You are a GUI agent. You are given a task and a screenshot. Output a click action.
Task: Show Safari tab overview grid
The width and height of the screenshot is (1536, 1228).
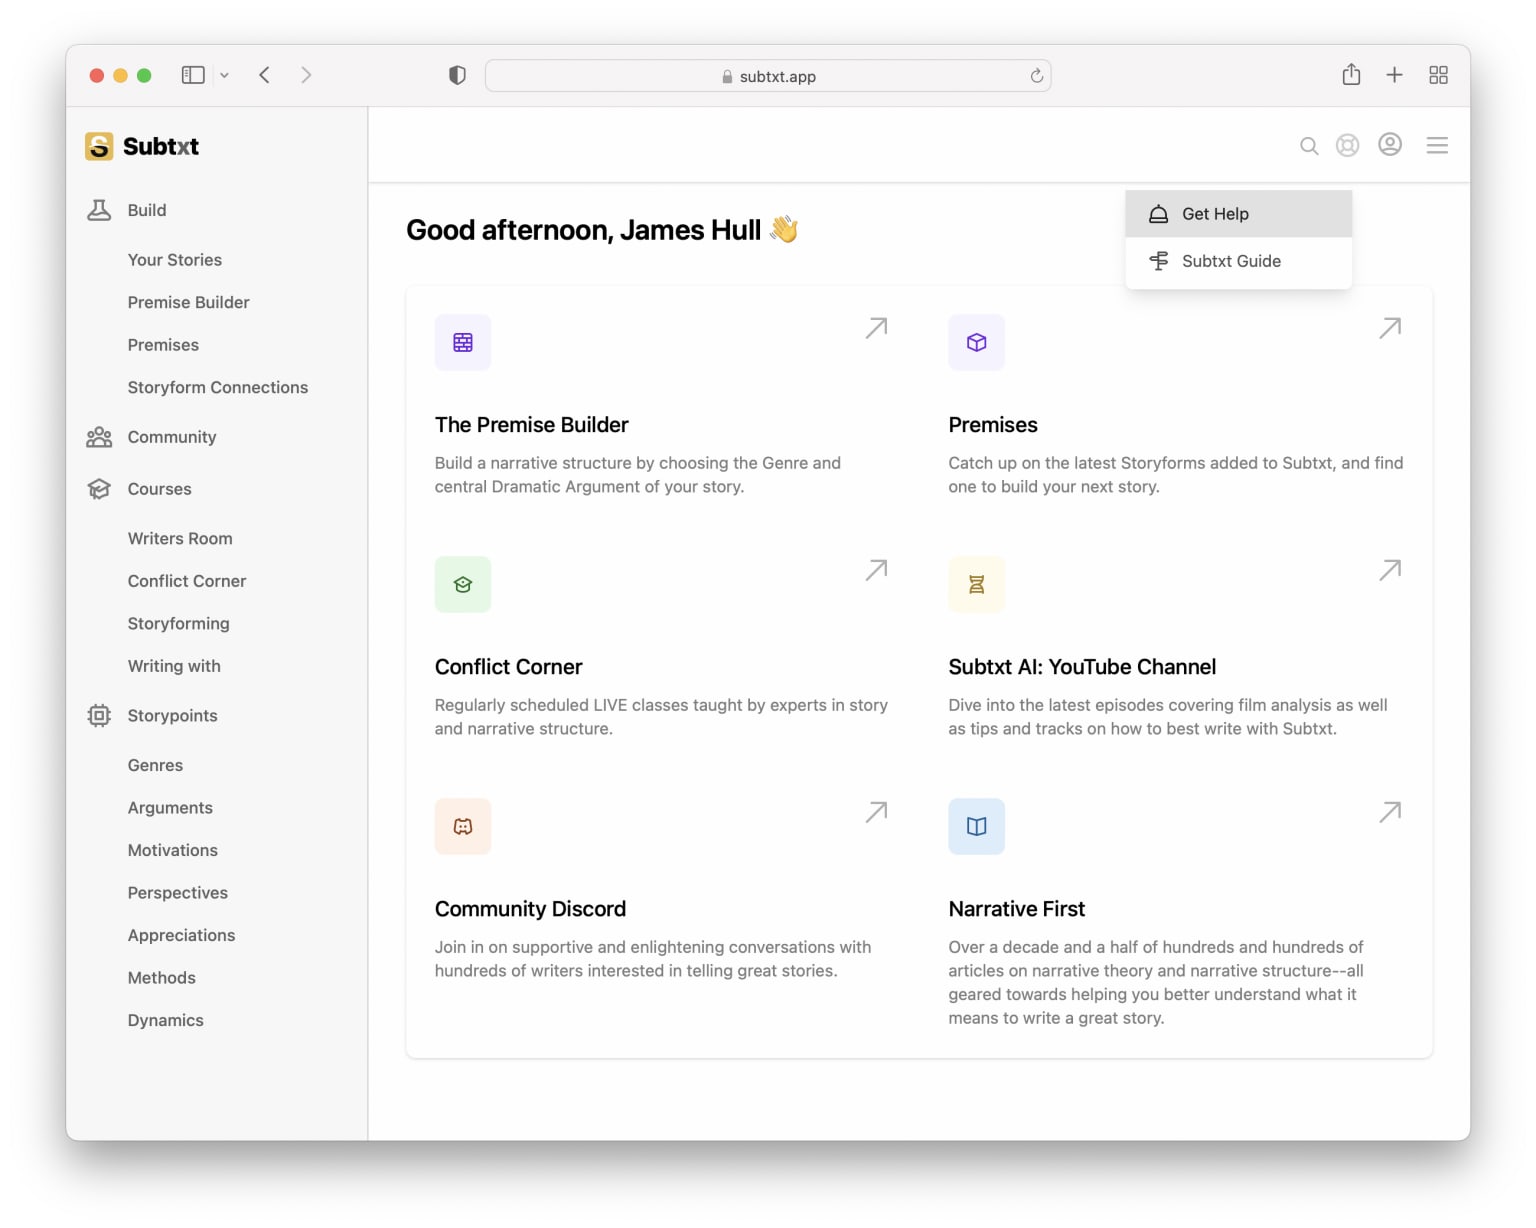(x=1438, y=75)
